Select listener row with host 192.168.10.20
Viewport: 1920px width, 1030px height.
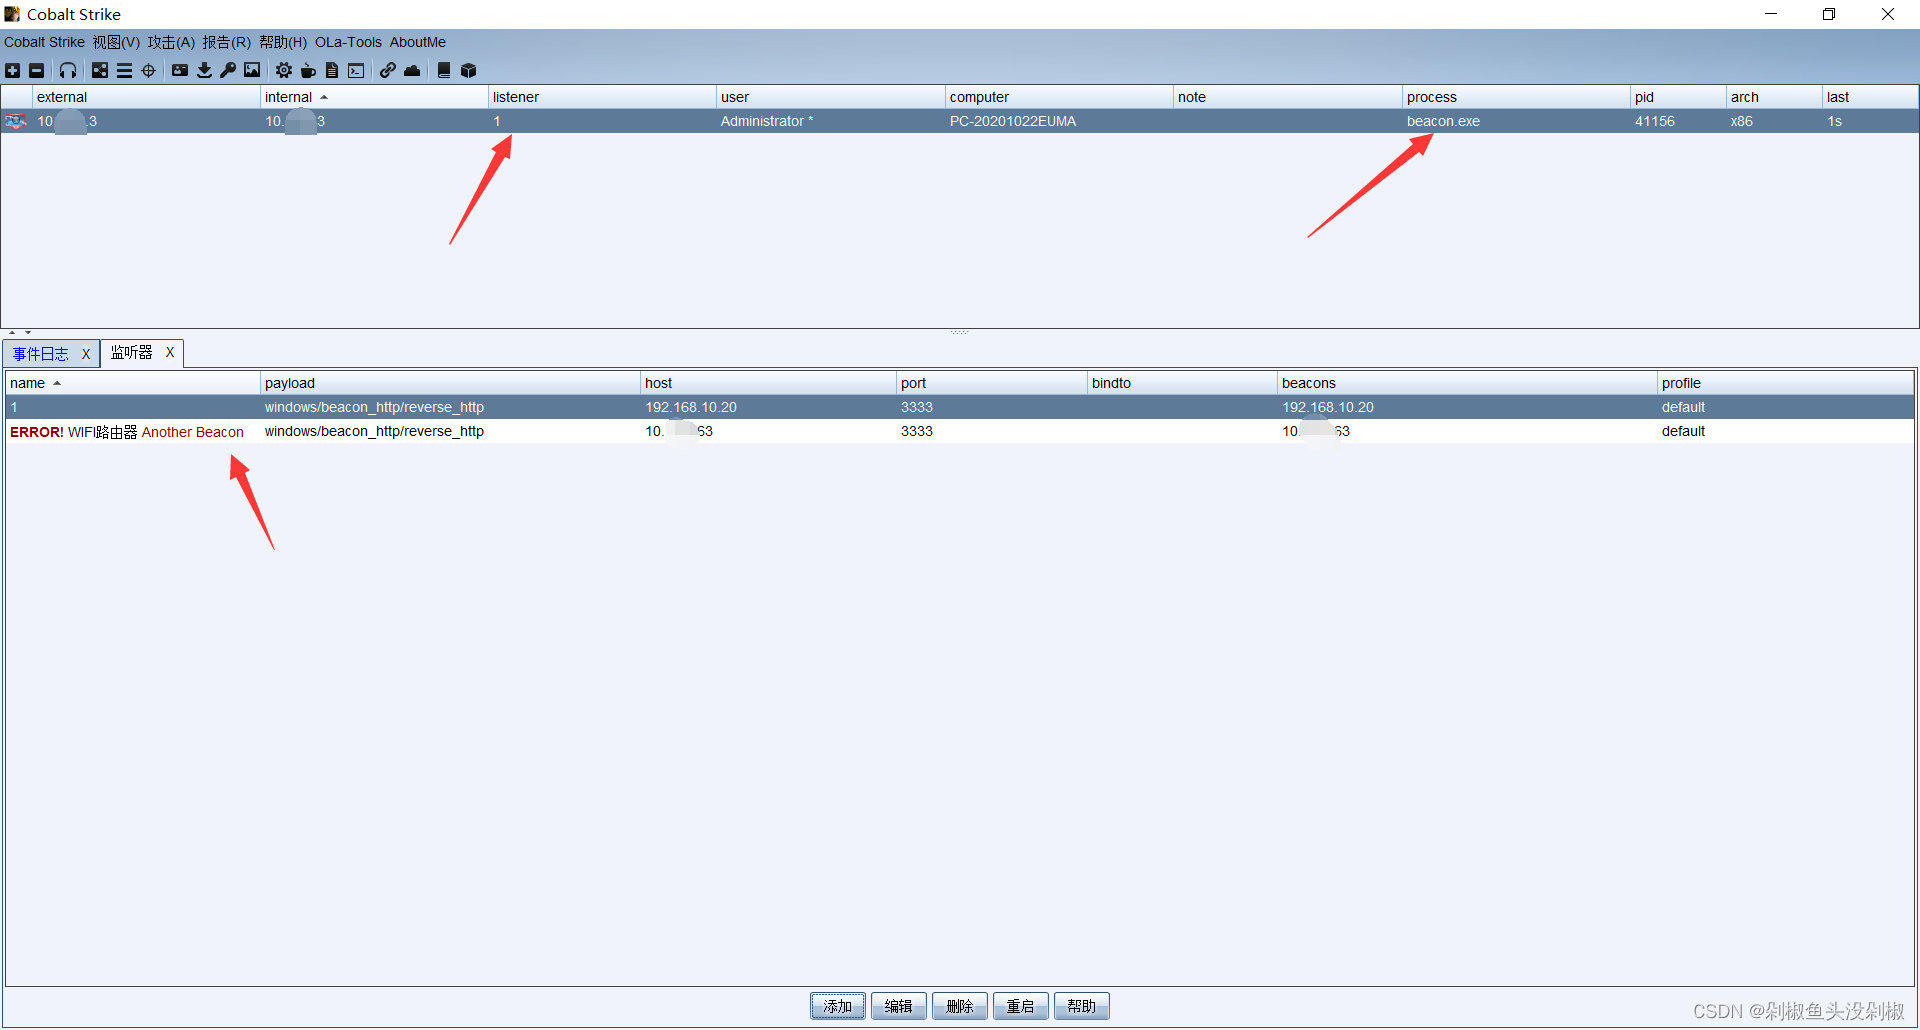pyautogui.click(x=960, y=407)
